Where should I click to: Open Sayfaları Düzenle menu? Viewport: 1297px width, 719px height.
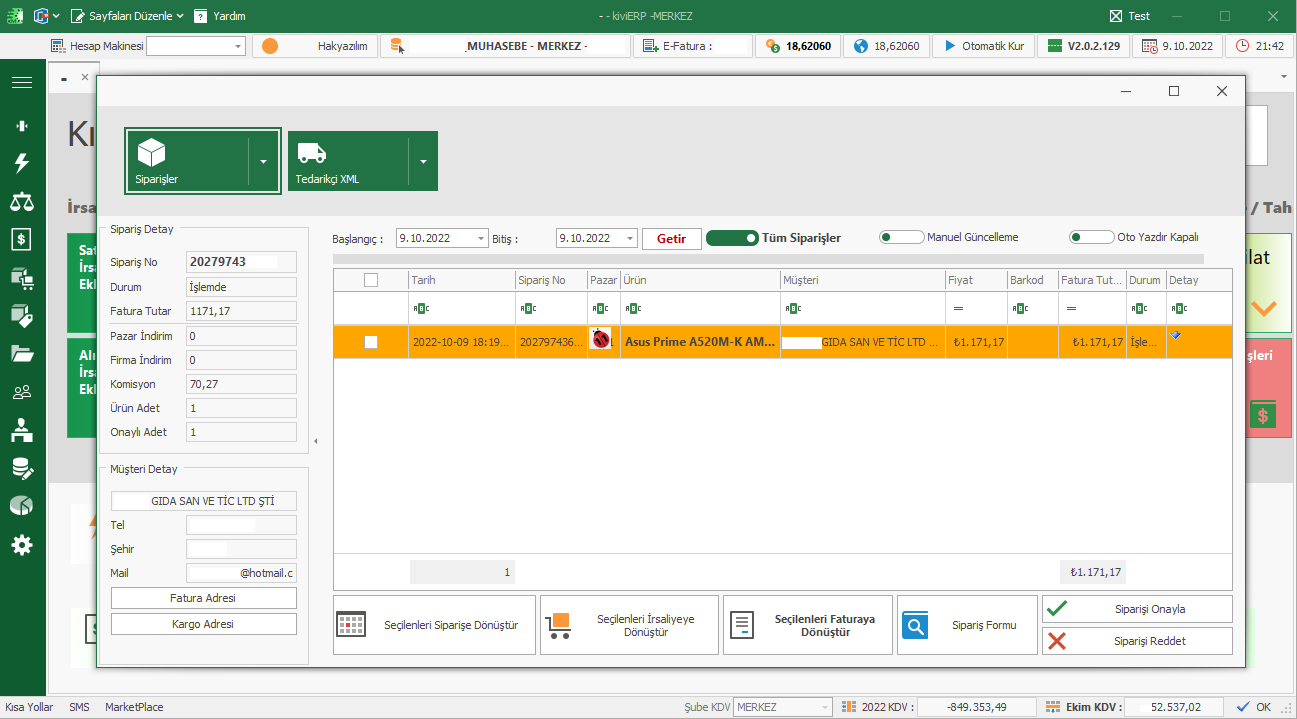127,16
